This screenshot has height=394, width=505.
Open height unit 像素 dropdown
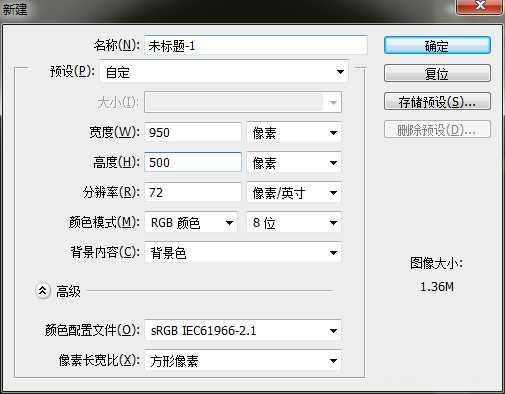(294, 163)
